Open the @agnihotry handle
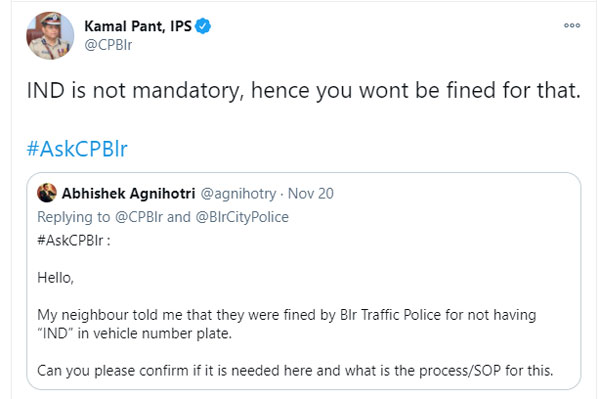Image resolution: width=600 pixels, height=399 pixels. [238, 194]
